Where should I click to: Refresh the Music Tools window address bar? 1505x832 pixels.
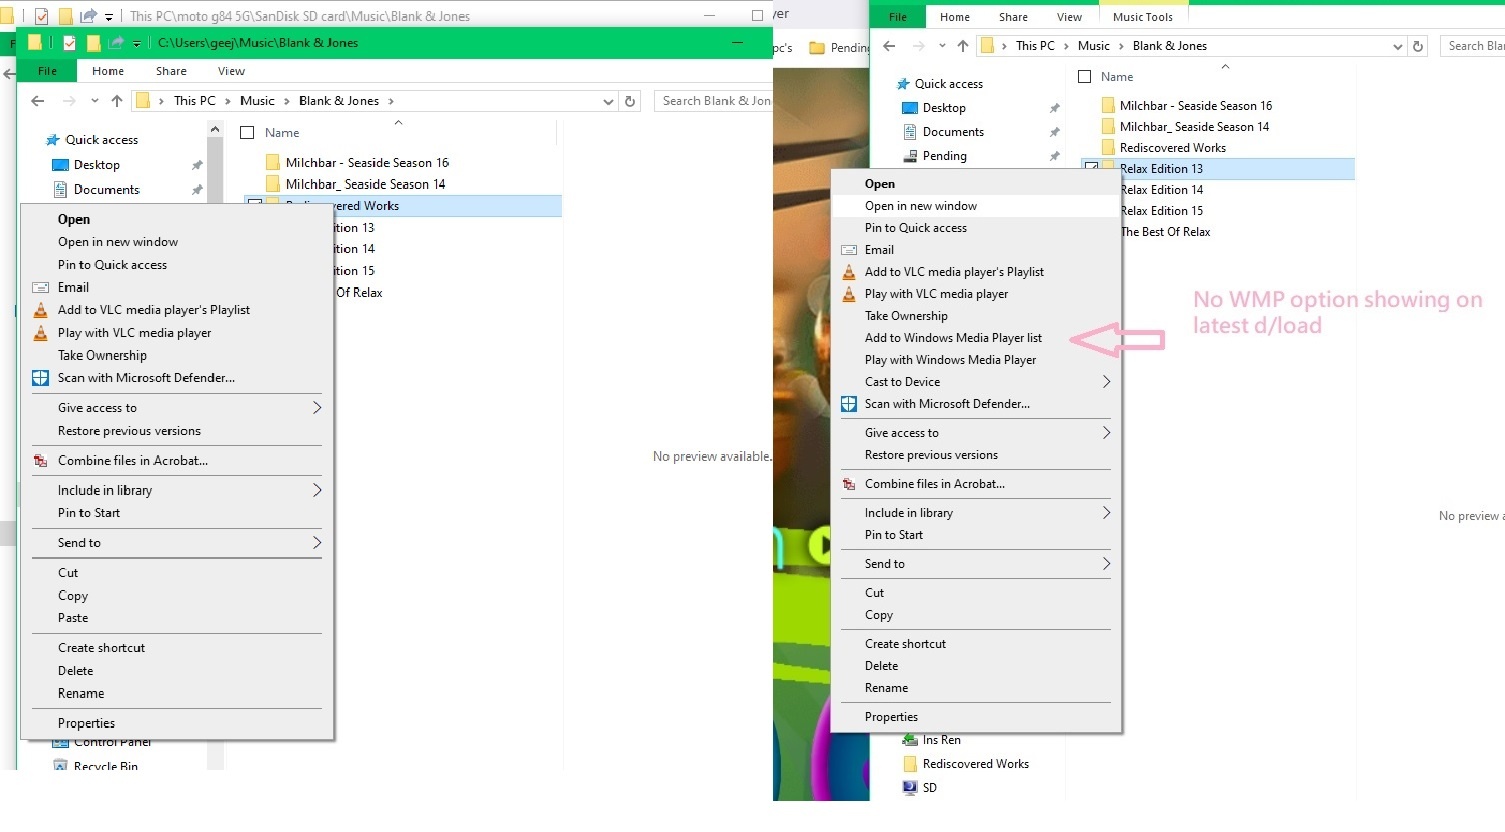point(1418,46)
